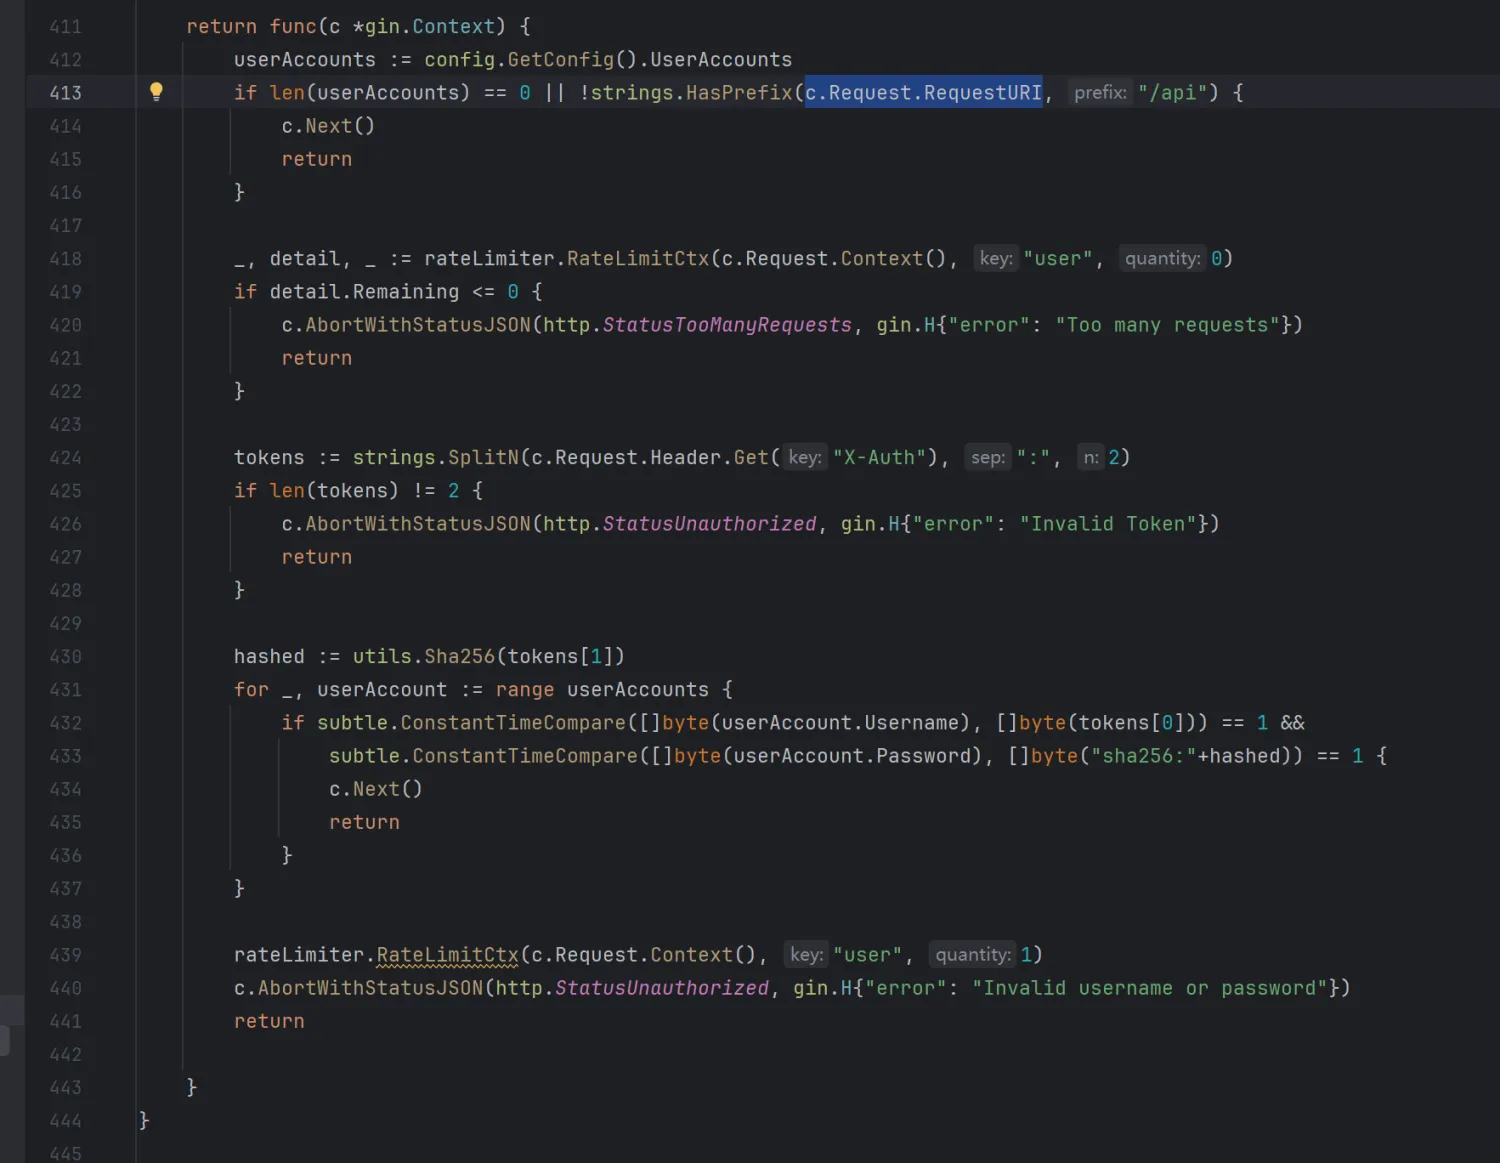Click the "n:" inlay hint on line 424
Viewport: 1500px width, 1163px height.
point(1090,458)
